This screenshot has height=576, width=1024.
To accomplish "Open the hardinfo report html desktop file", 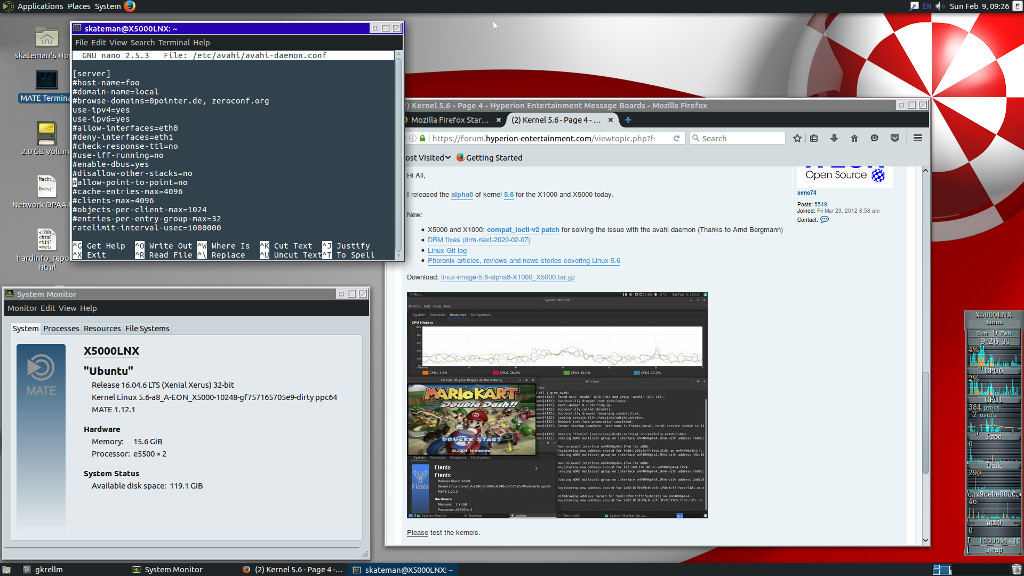I will click(46, 240).
